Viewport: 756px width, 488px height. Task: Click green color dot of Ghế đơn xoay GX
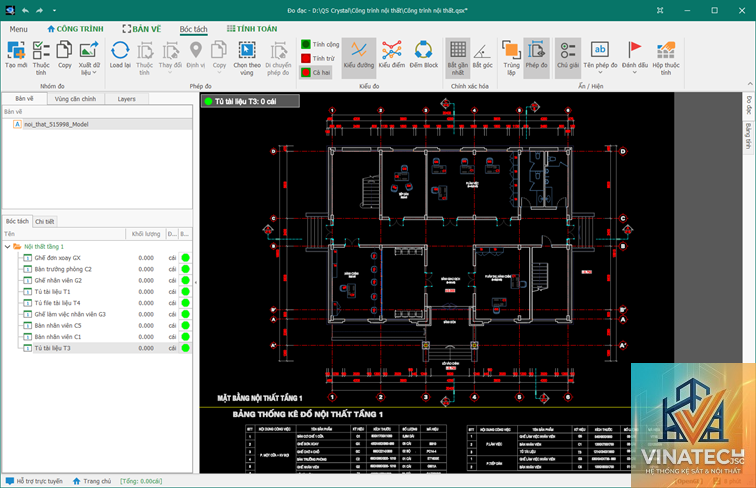pos(185,258)
